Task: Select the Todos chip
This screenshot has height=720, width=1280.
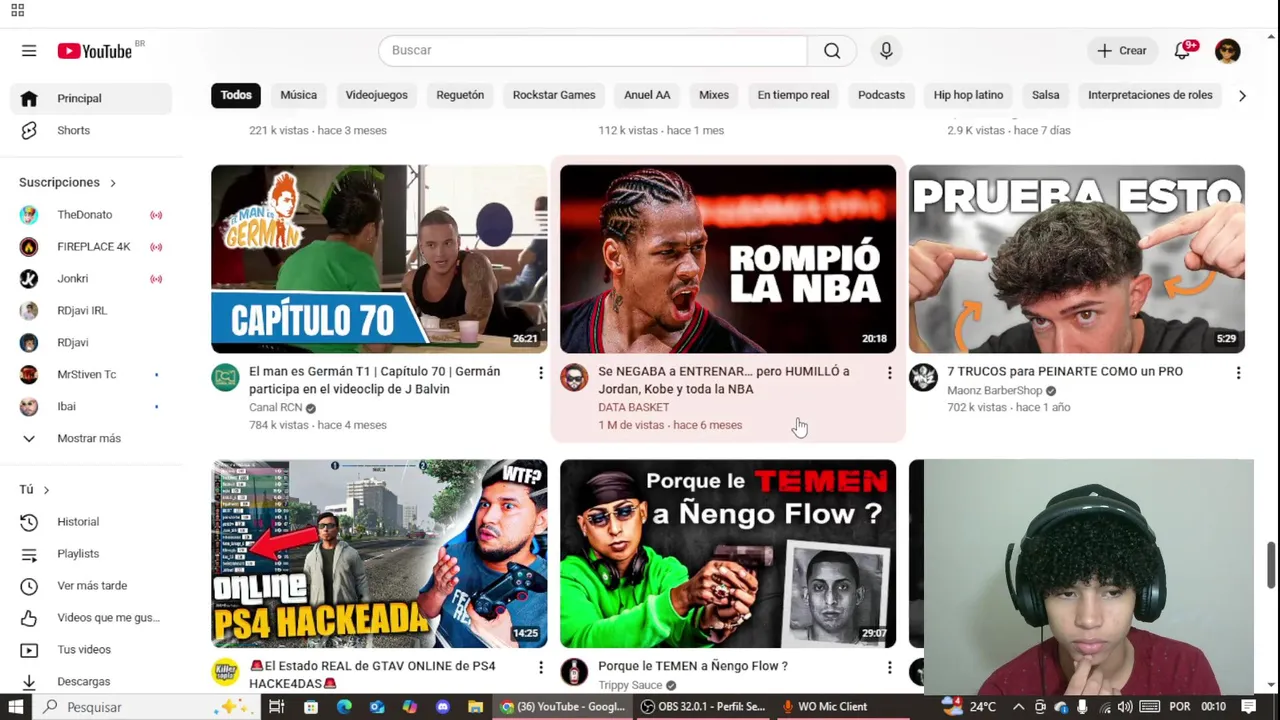Action: (236, 95)
